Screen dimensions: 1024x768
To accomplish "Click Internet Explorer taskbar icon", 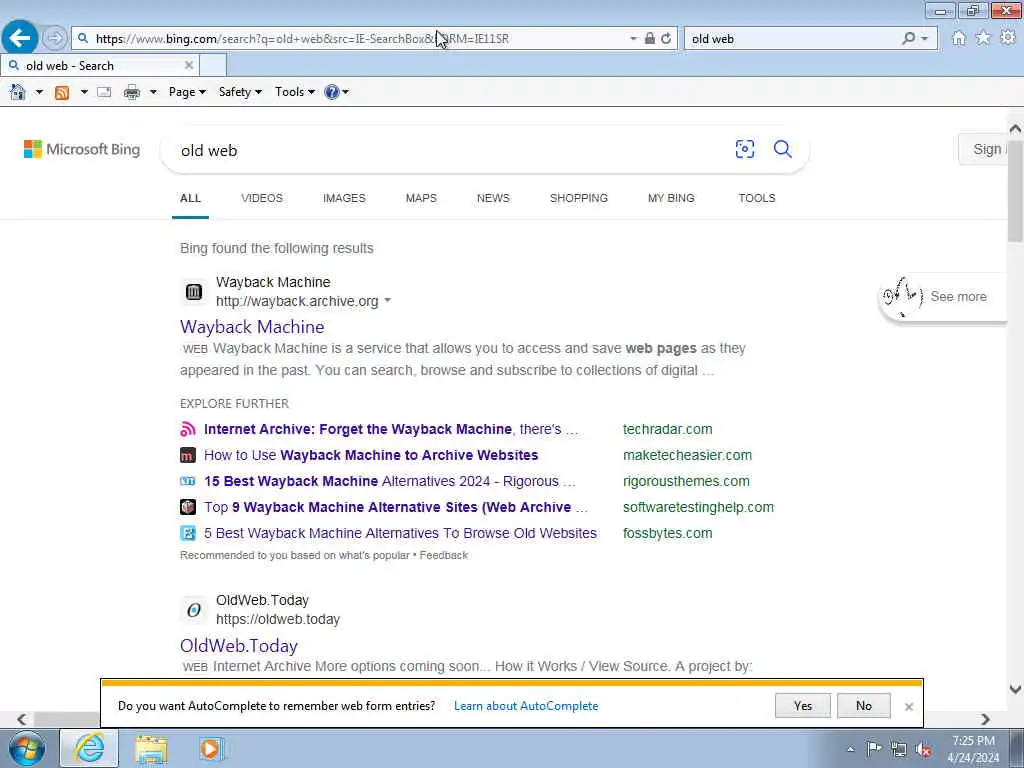I will [89, 748].
